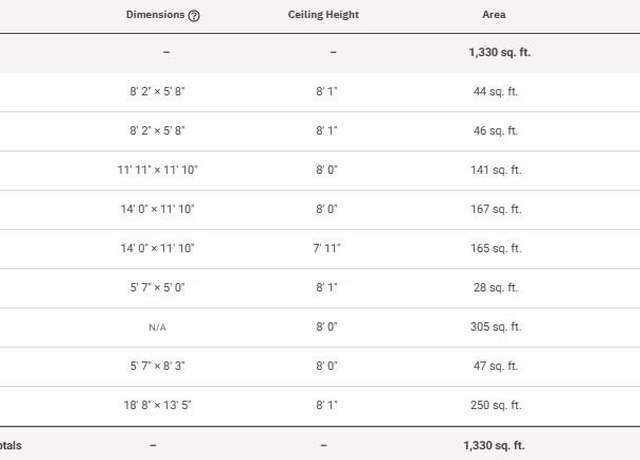Select the 28 sq. ft. area cell

(x=496, y=287)
